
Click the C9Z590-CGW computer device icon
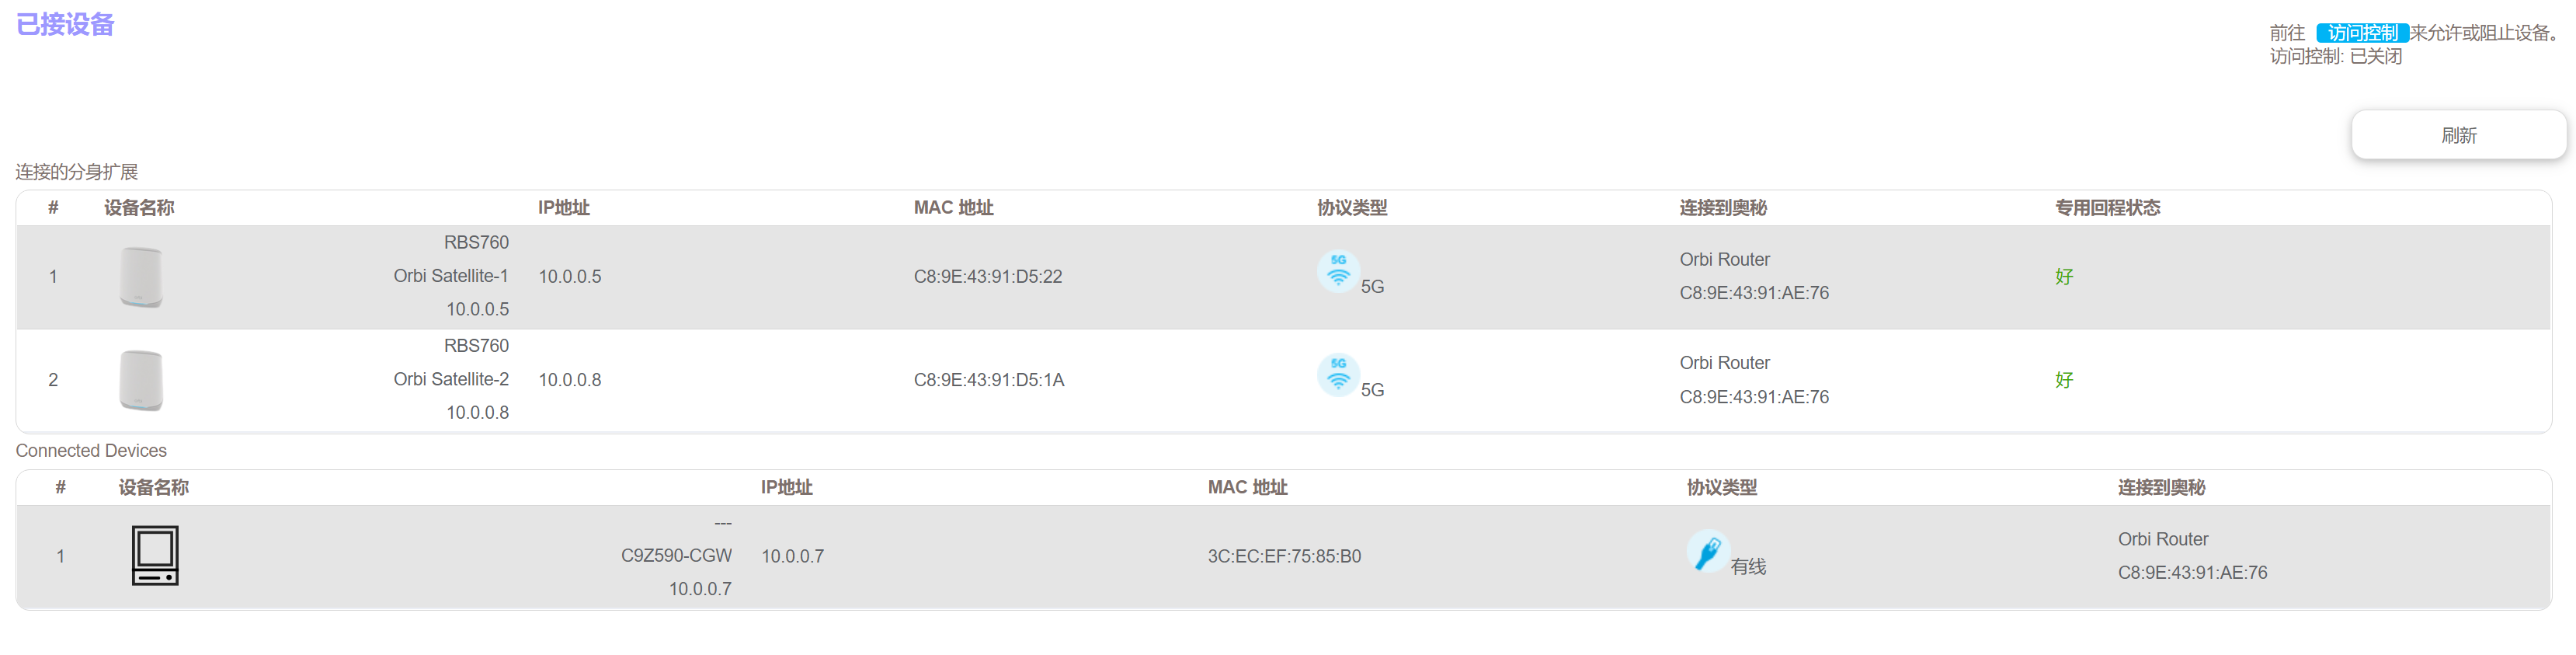(x=155, y=555)
